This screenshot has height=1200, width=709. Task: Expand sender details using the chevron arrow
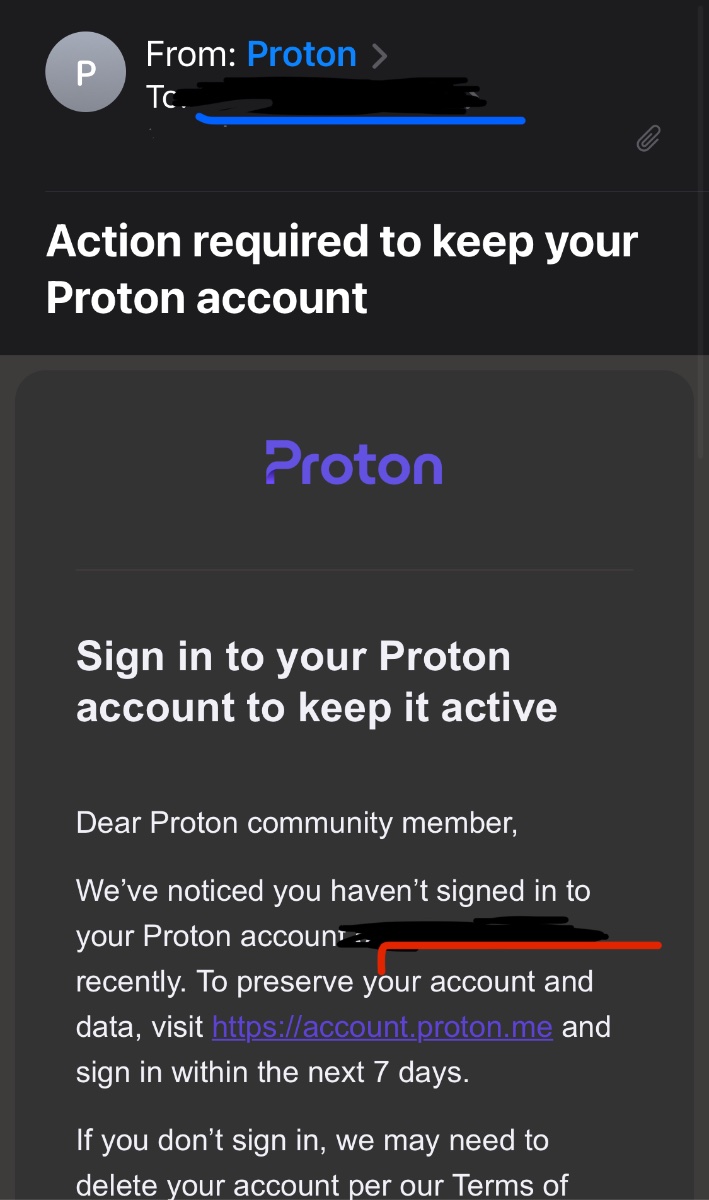coord(379,55)
